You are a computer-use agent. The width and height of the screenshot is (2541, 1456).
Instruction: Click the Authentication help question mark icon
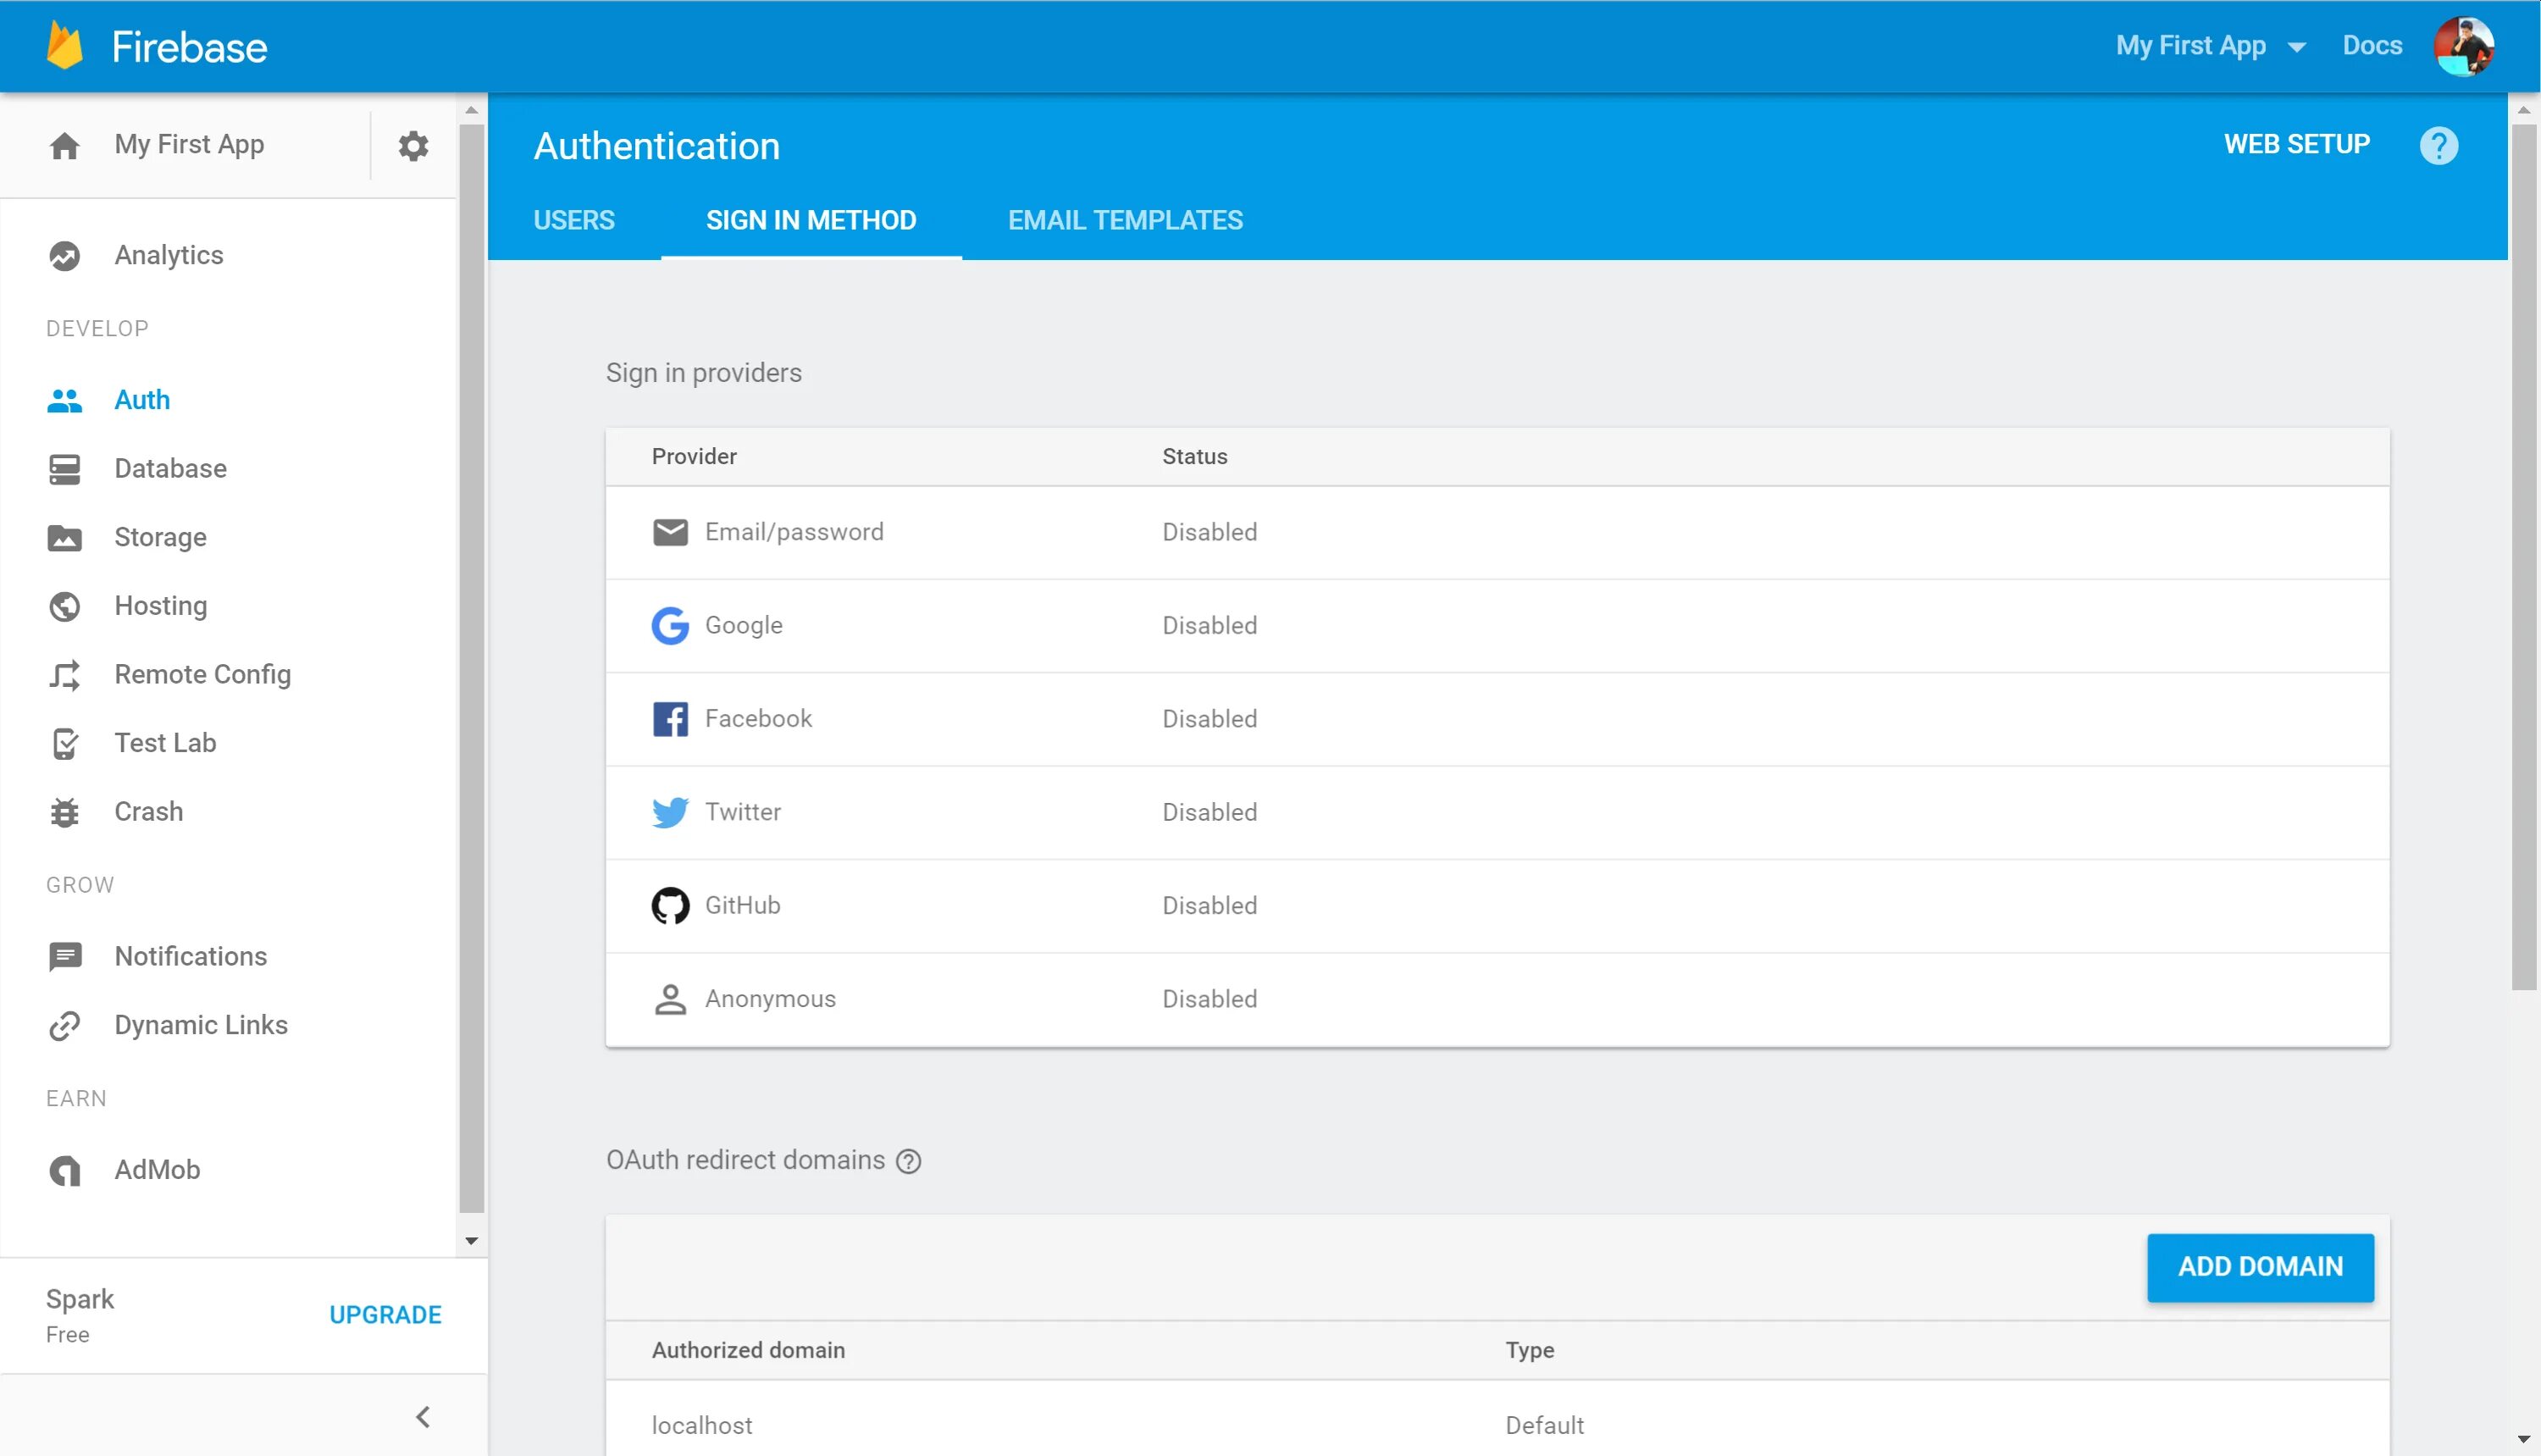point(2438,146)
